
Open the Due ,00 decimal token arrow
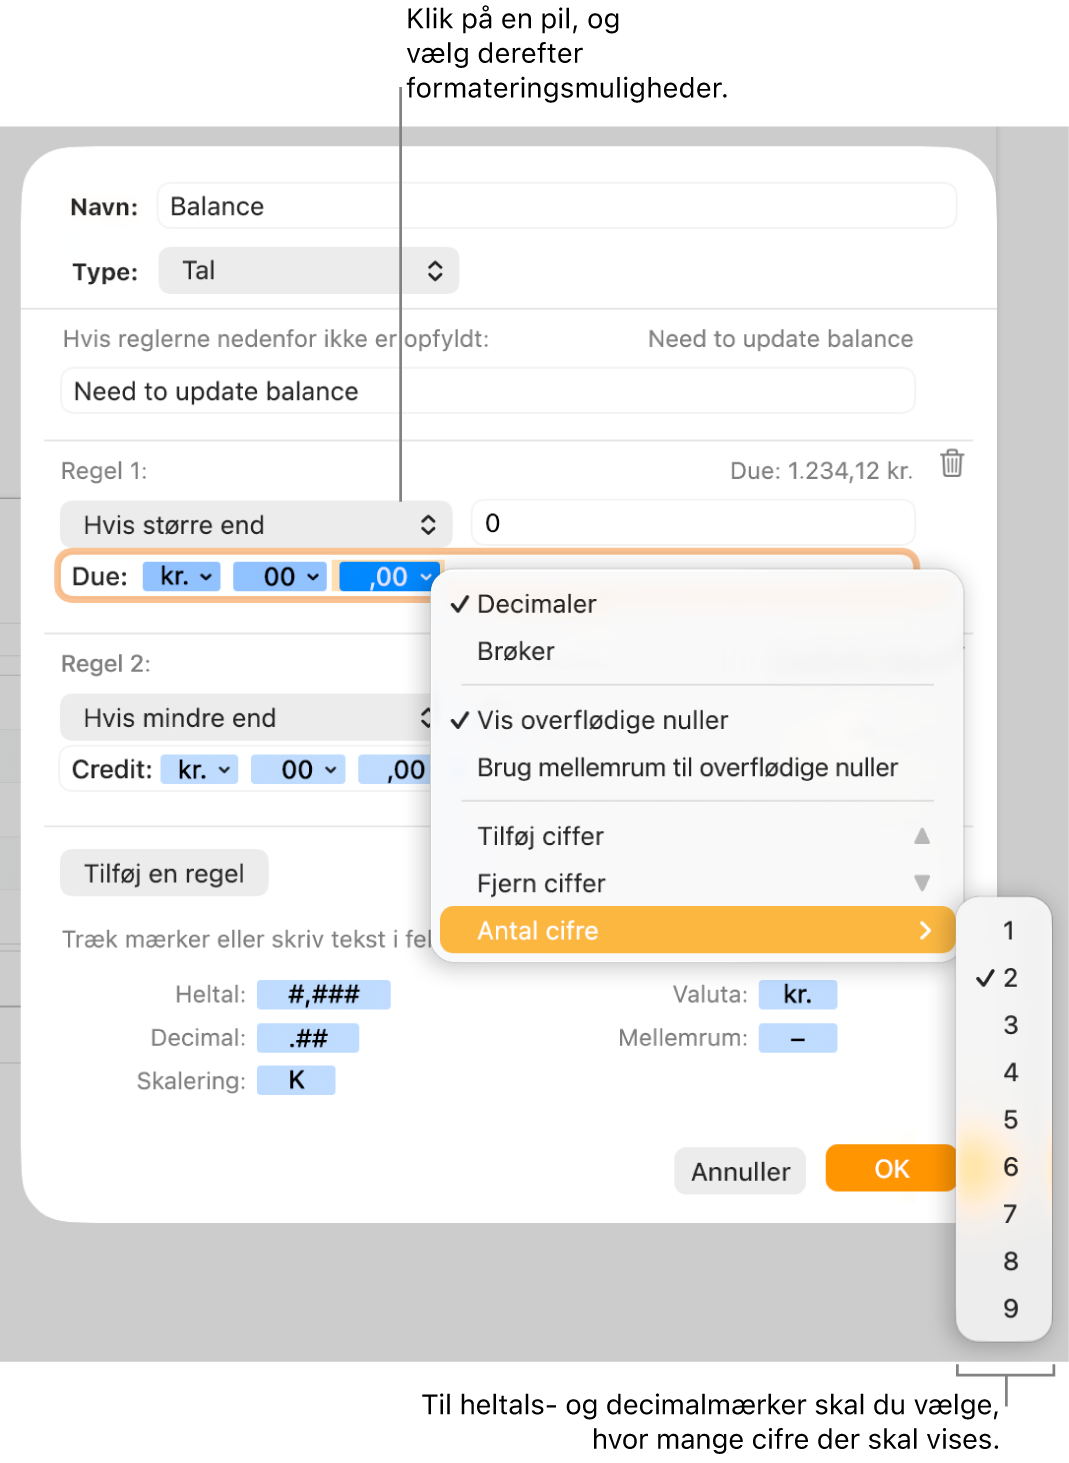[x=426, y=577]
